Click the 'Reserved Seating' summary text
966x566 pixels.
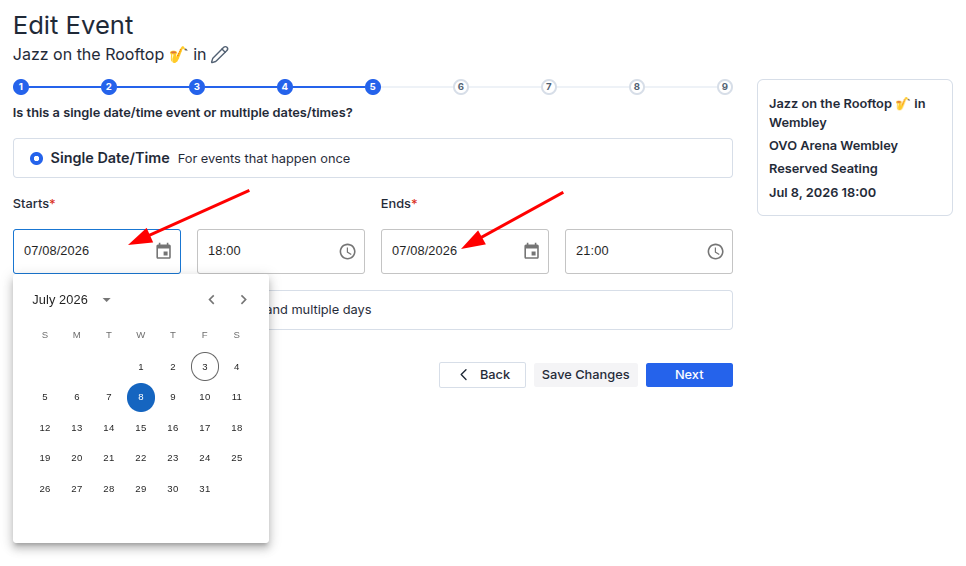coord(823,169)
